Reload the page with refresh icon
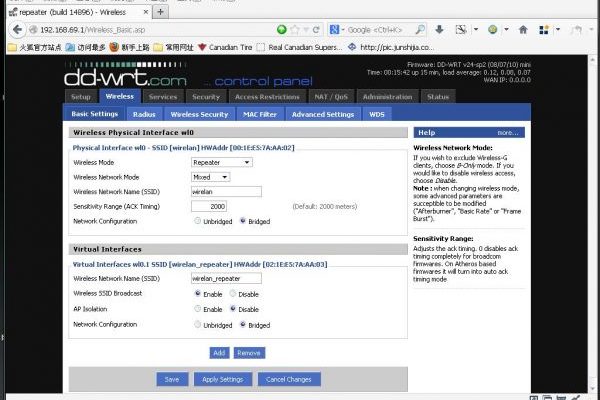 (x=316, y=29)
